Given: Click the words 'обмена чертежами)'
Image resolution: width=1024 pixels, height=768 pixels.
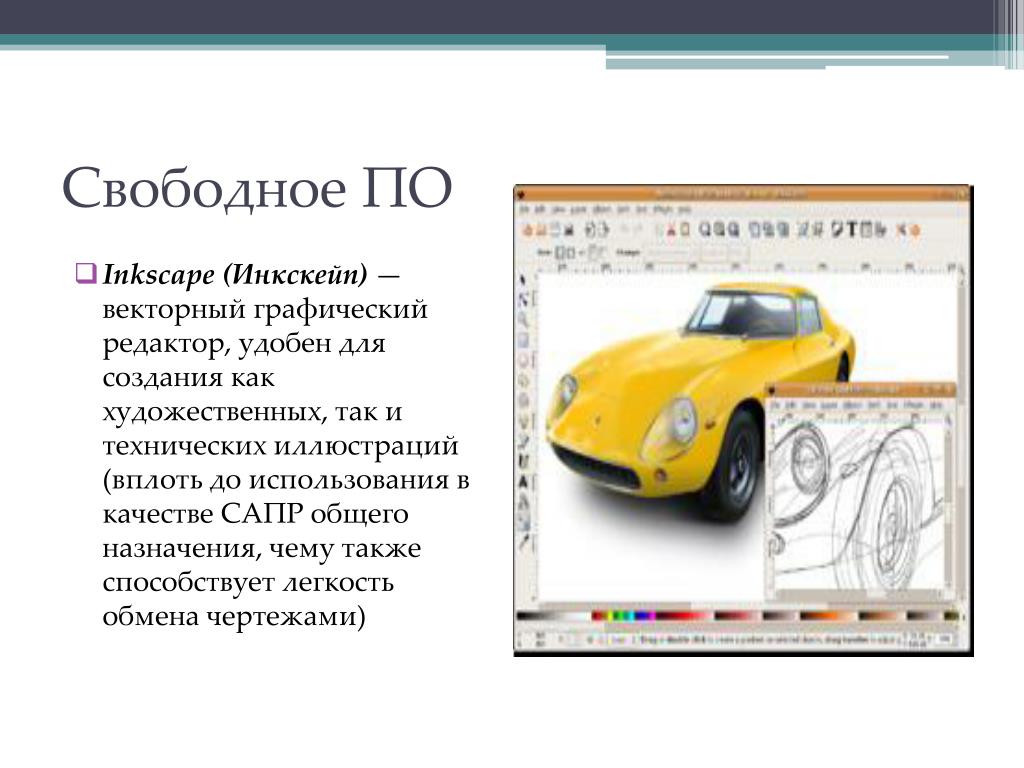Looking at the screenshot, I should pyautogui.click(x=234, y=616).
